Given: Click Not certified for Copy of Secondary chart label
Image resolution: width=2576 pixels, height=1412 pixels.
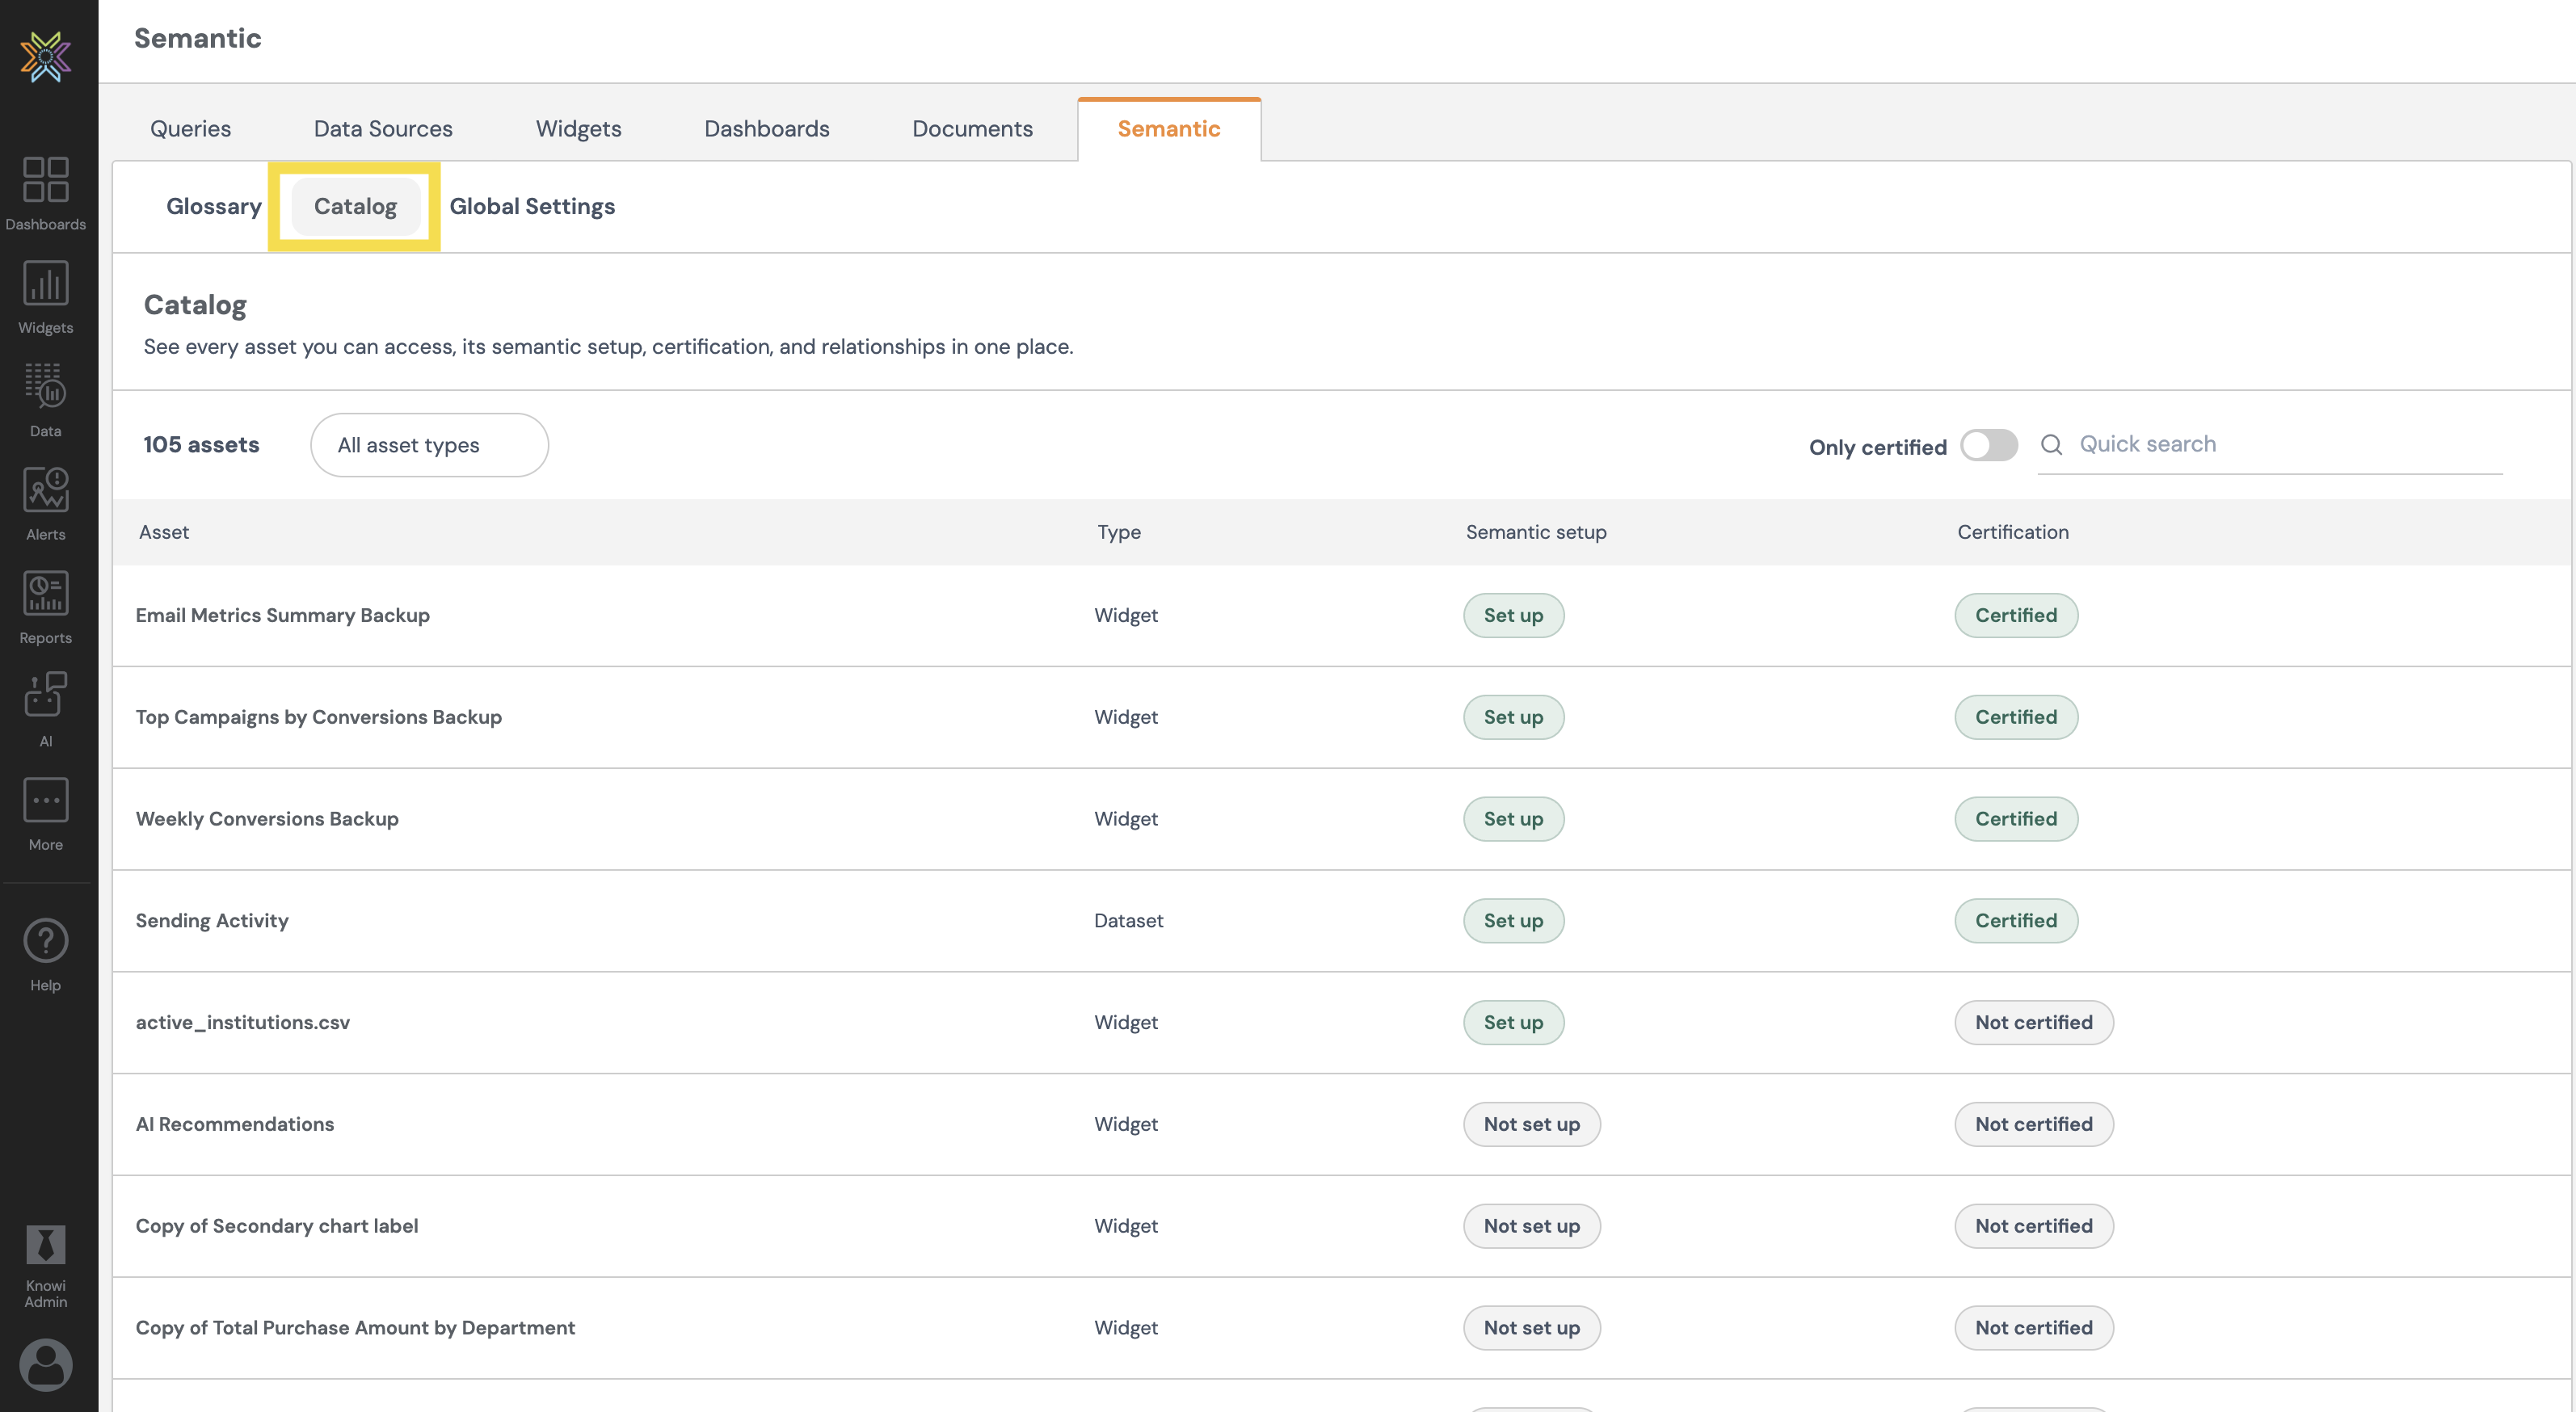Looking at the screenshot, I should click(2034, 1226).
